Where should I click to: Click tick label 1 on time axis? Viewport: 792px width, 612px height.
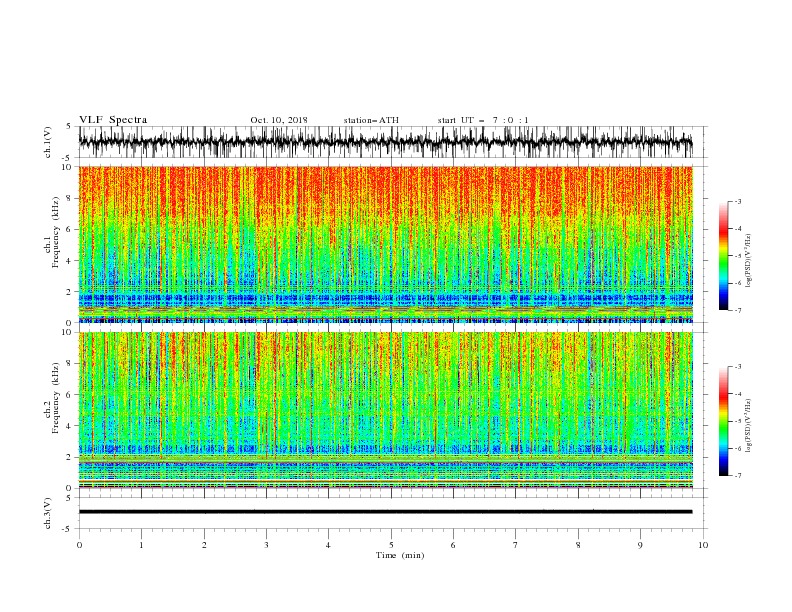coord(141,545)
